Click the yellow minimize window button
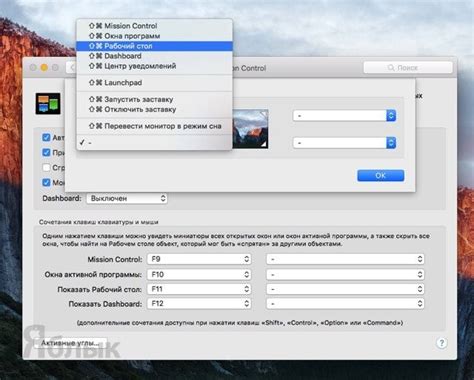This screenshot has width=474, height=380. coord(44,68)
